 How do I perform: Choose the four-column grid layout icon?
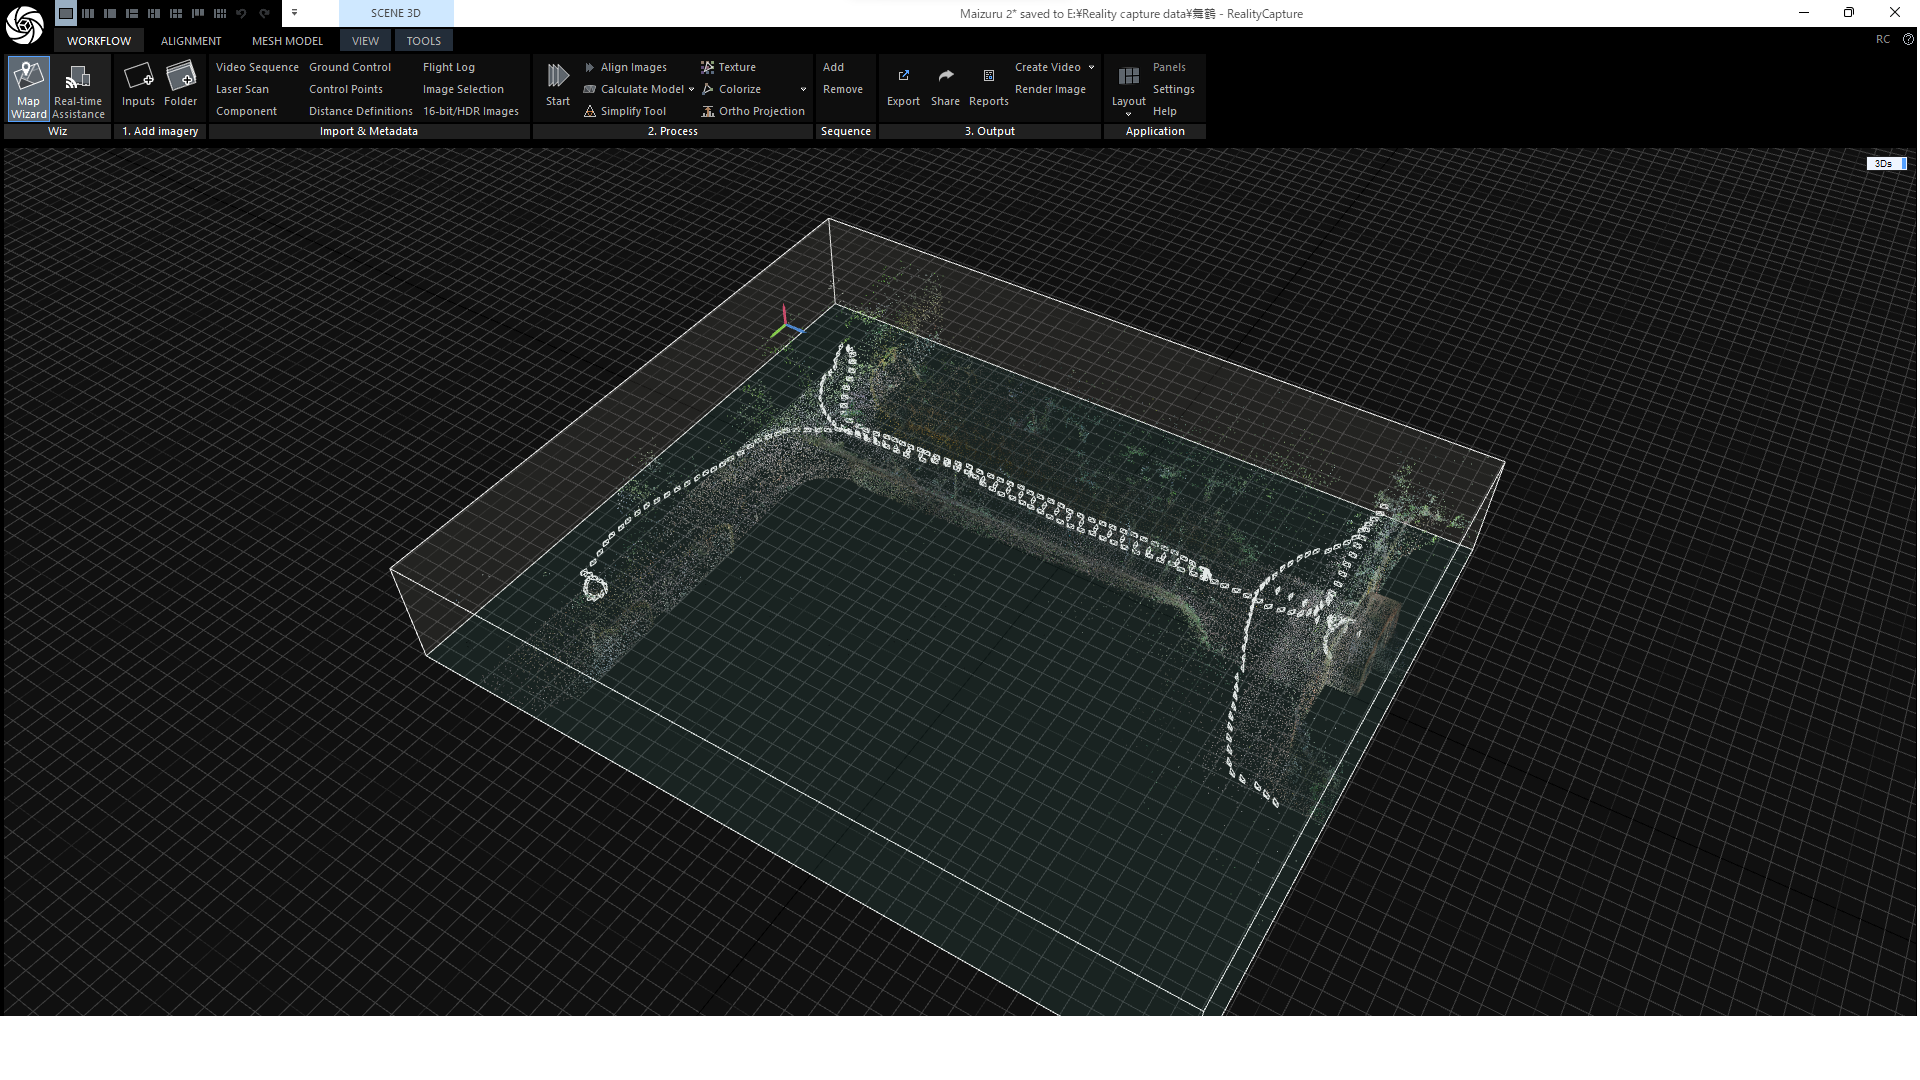(x=220, y=13)
